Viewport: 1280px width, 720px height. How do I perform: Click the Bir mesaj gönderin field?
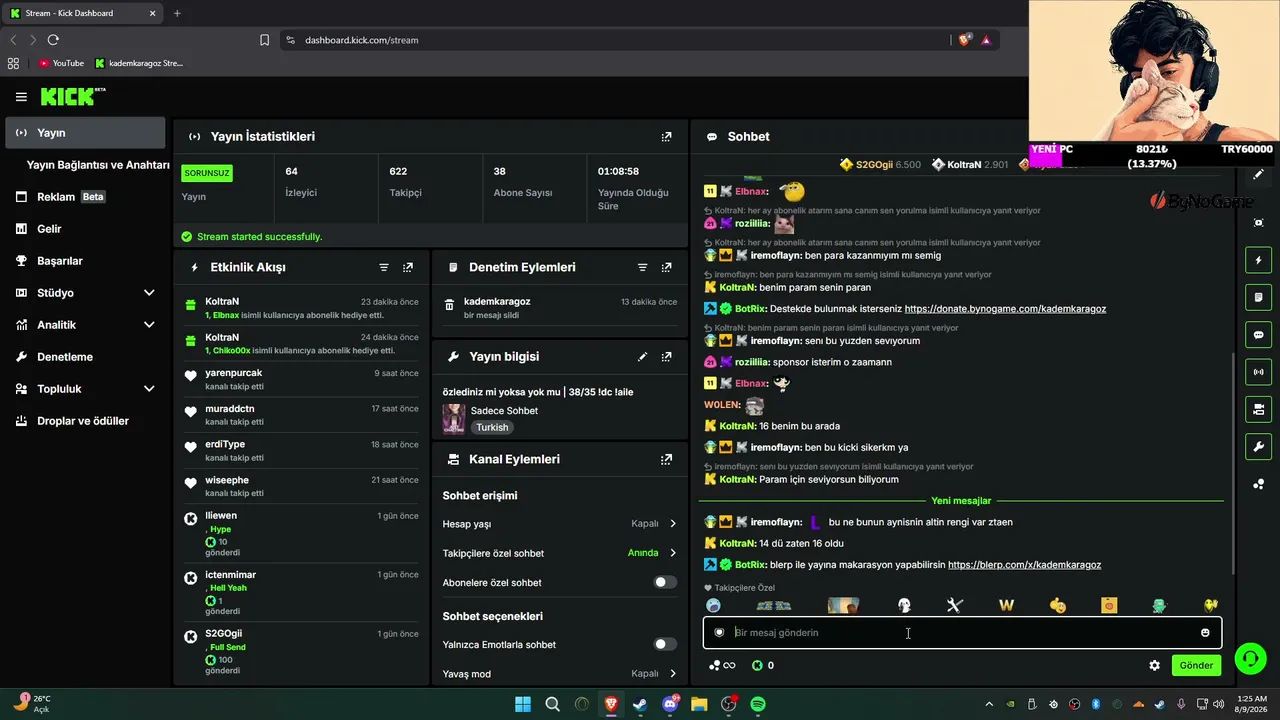coord(962,633)
